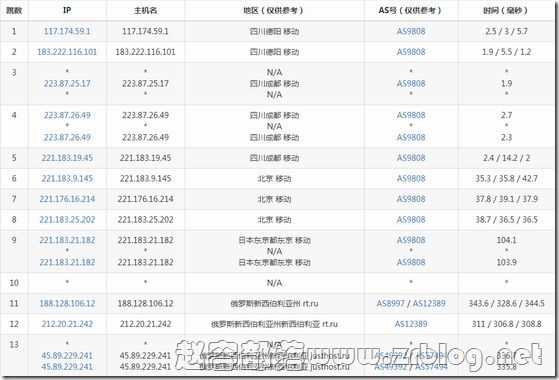Select the hostname 188.128.106.12 in the 主机名 column
The width and height of the screenshot is (559, 380).
pos(145,303)
